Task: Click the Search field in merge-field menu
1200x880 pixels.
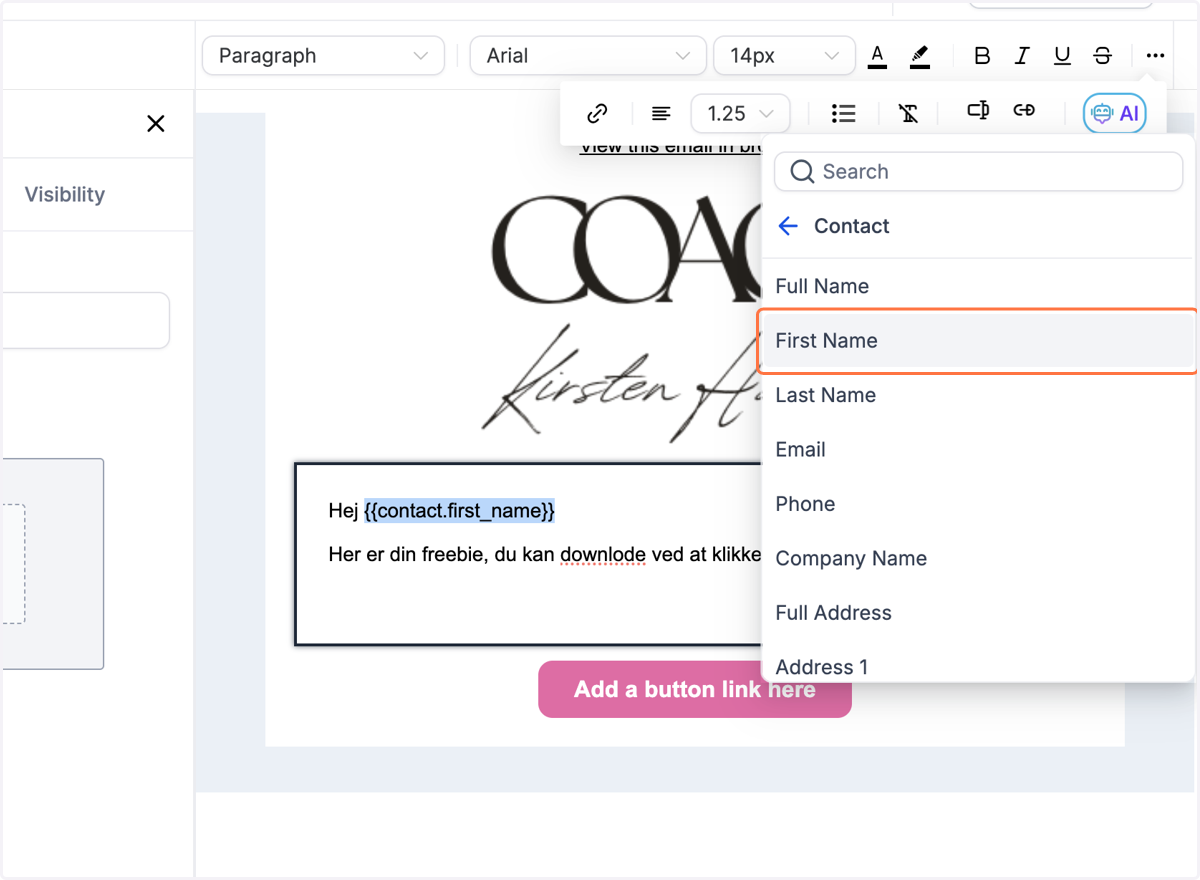Action: 979,172
